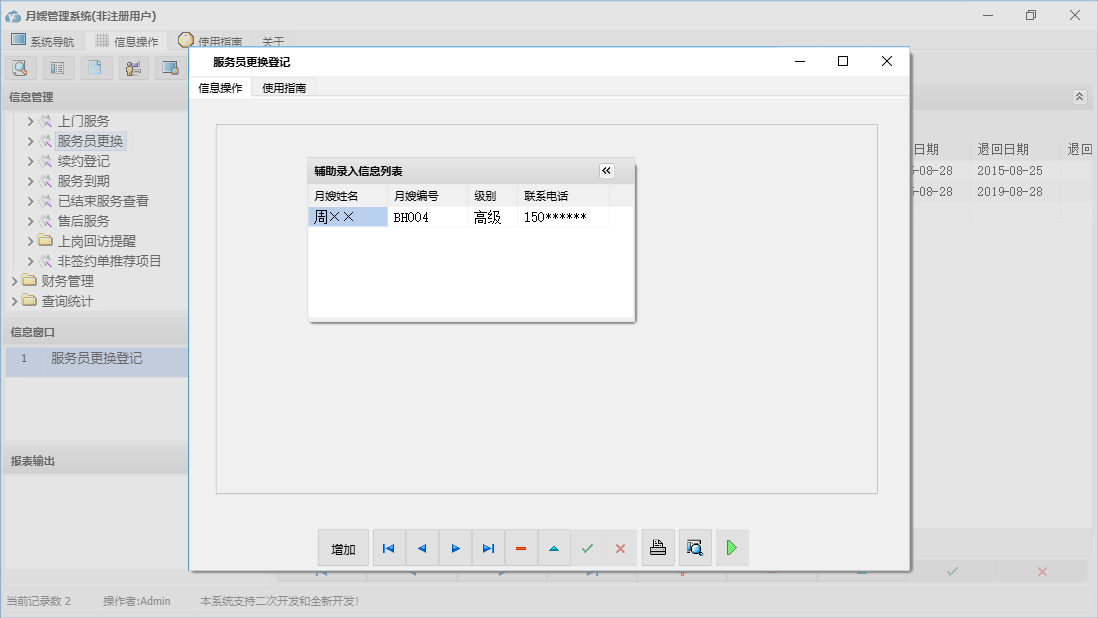Screen dimensions: 1098x618
Task: Minimize the 服务员更换登记 dialog
Action: [x=800, y=62]
